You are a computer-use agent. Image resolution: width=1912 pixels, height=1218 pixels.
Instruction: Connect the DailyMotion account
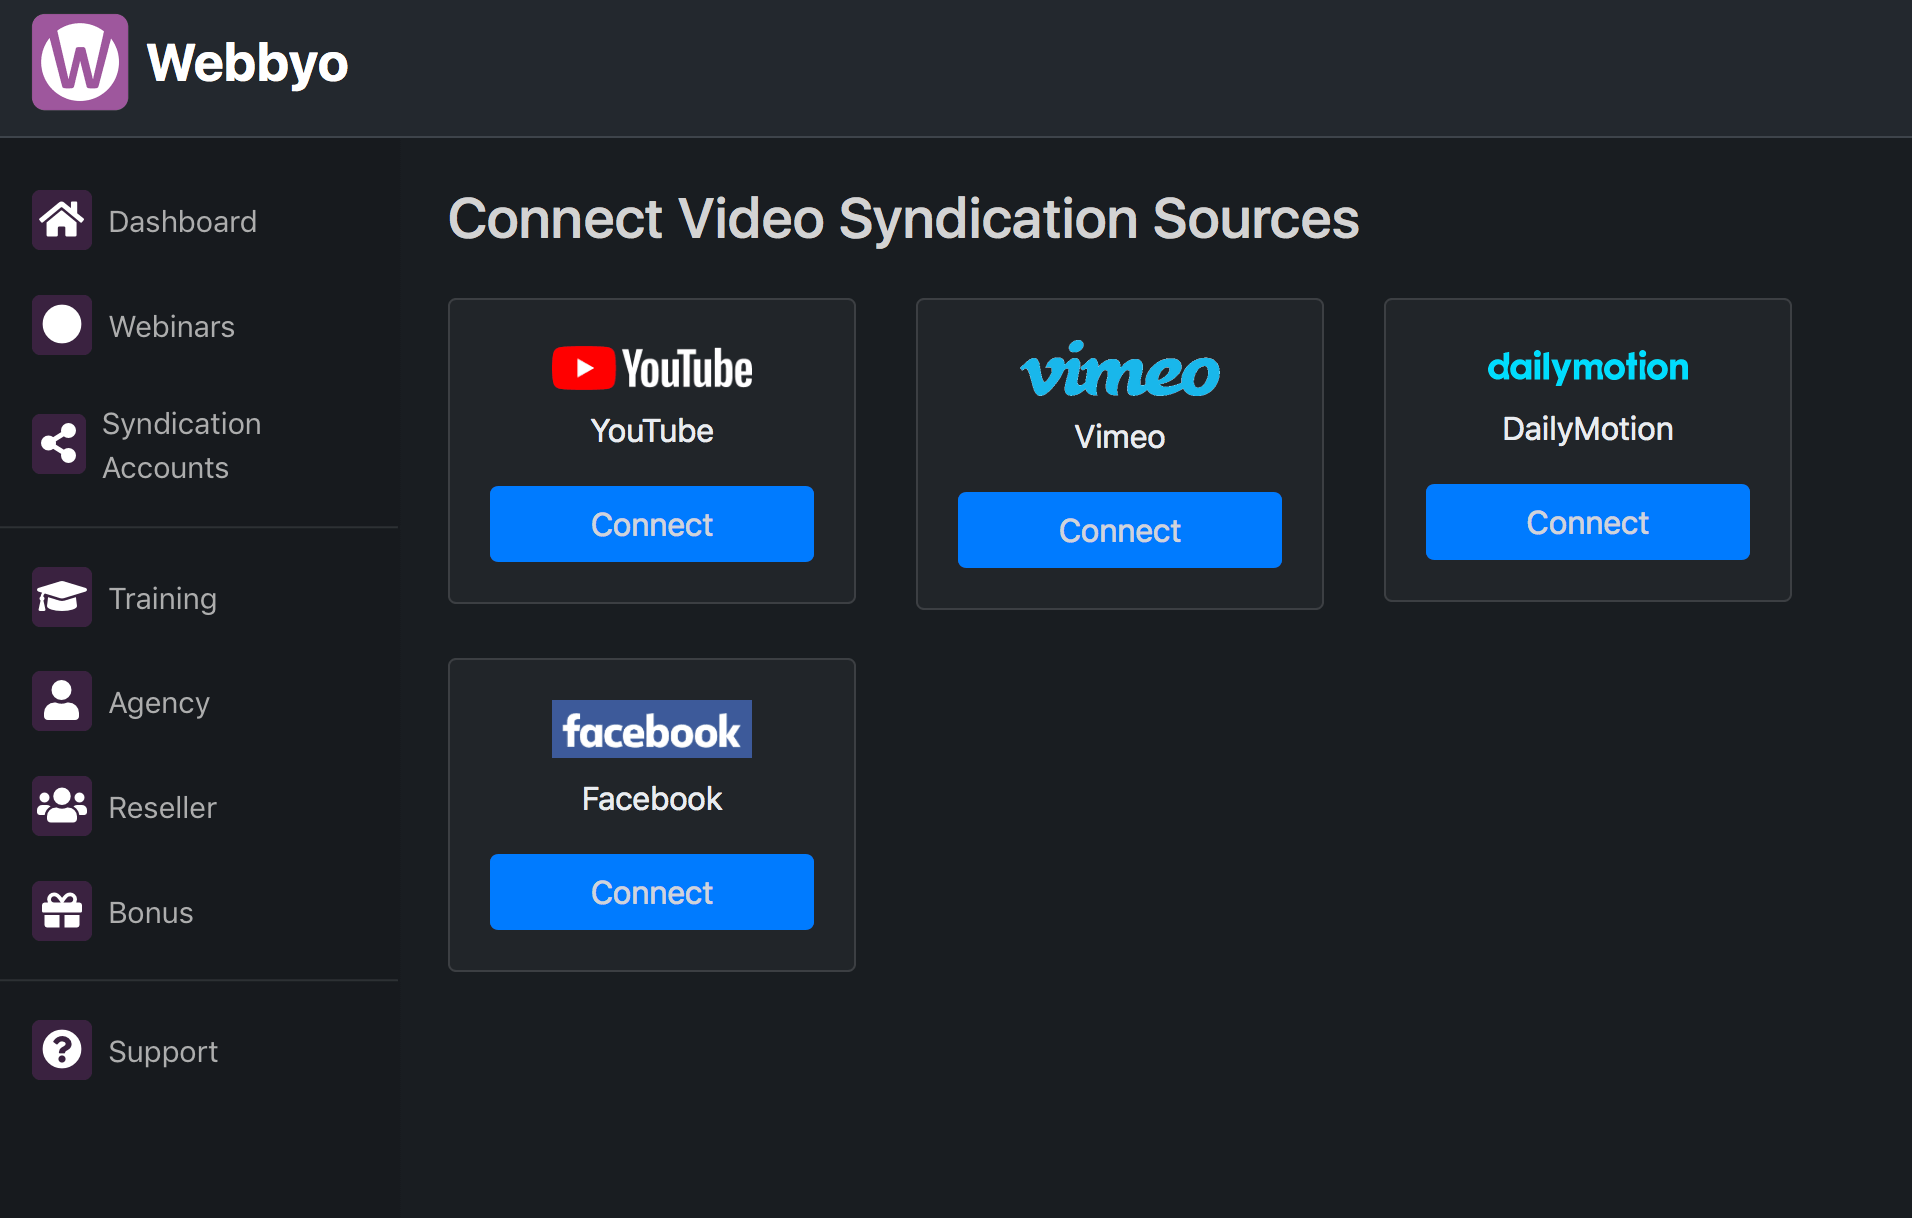pyautogui.click(x=1588, y=522)
